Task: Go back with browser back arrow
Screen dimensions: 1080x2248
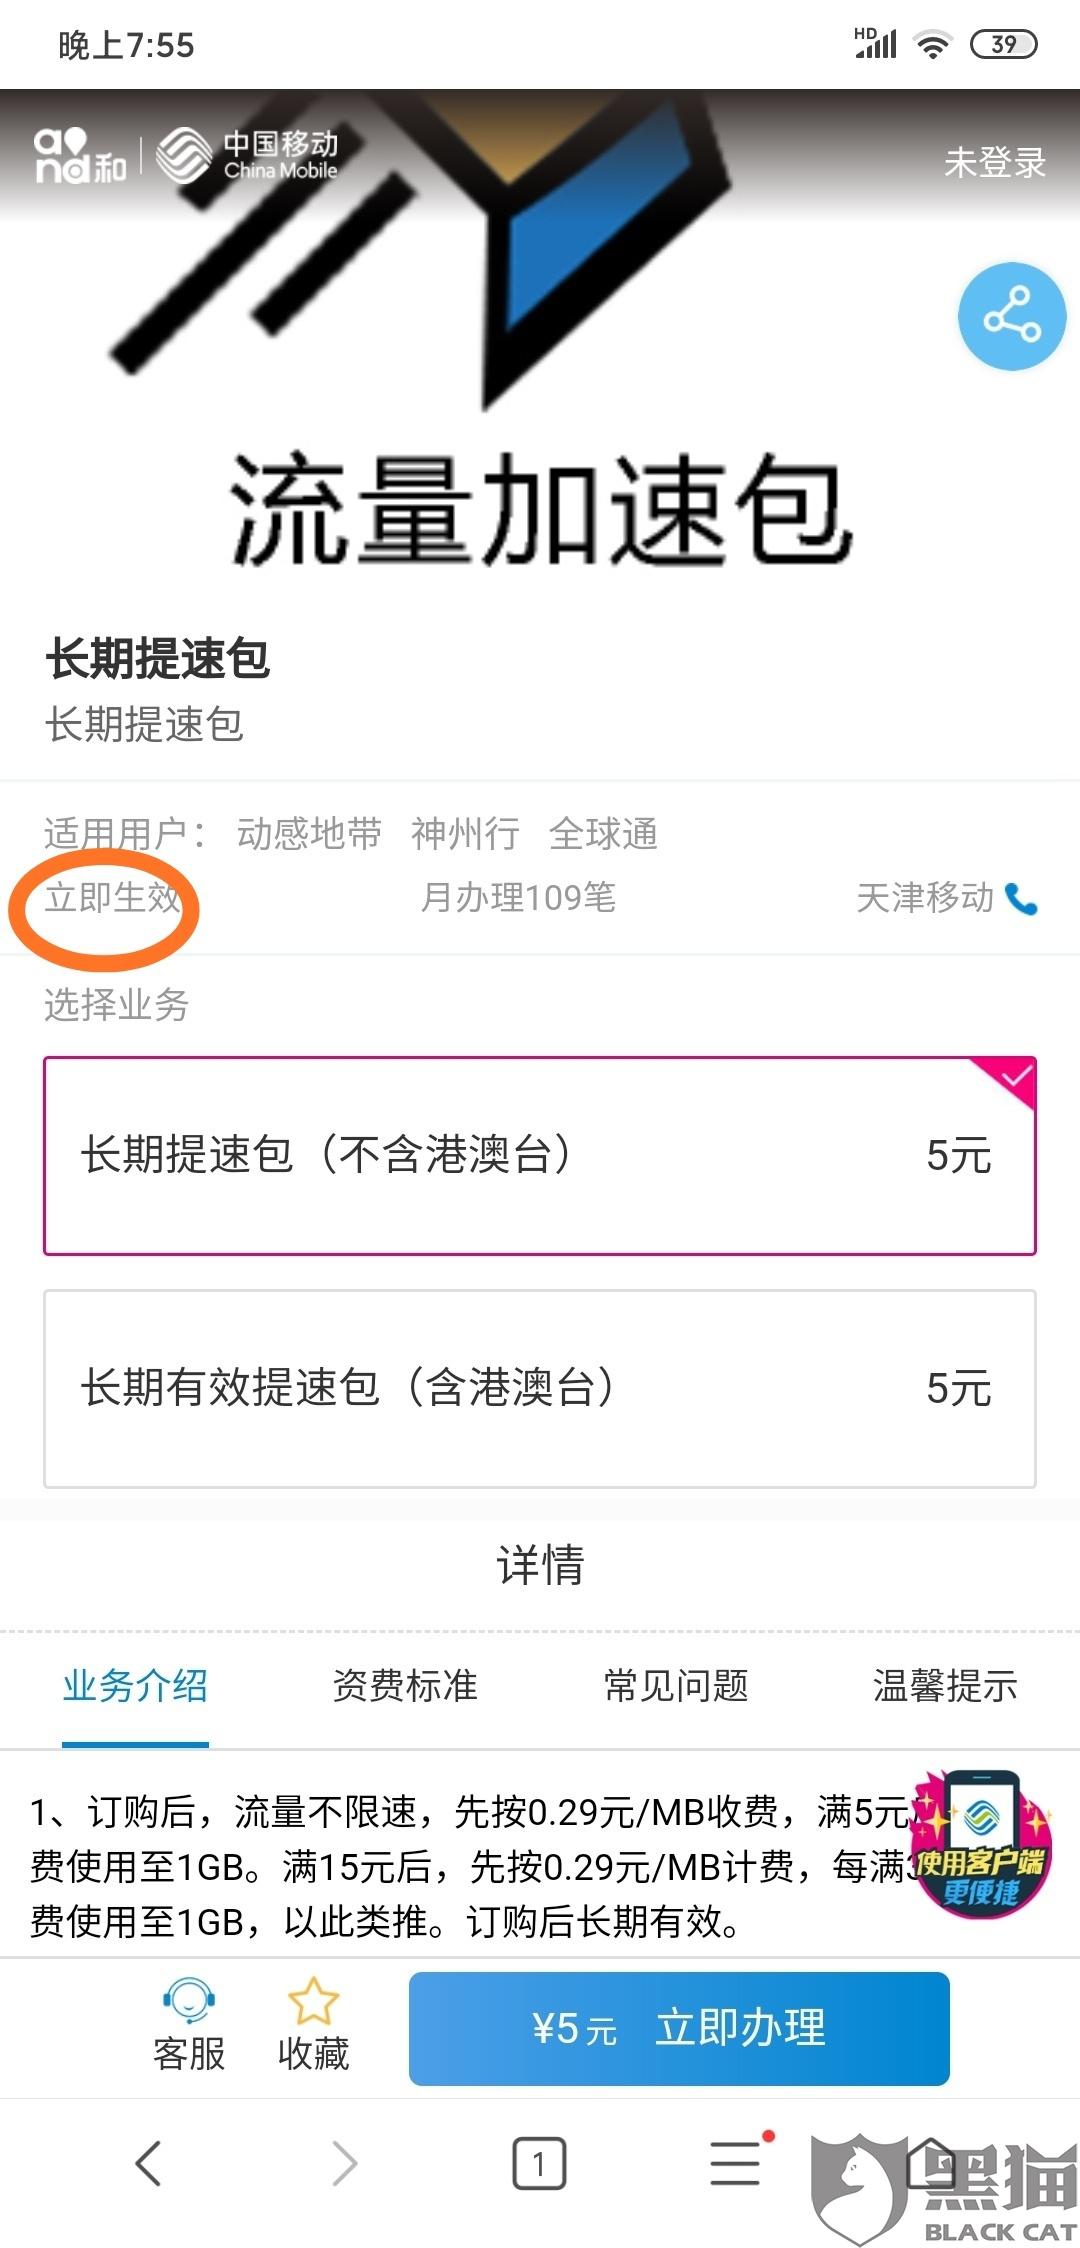Action: [x=148, y=2164]
